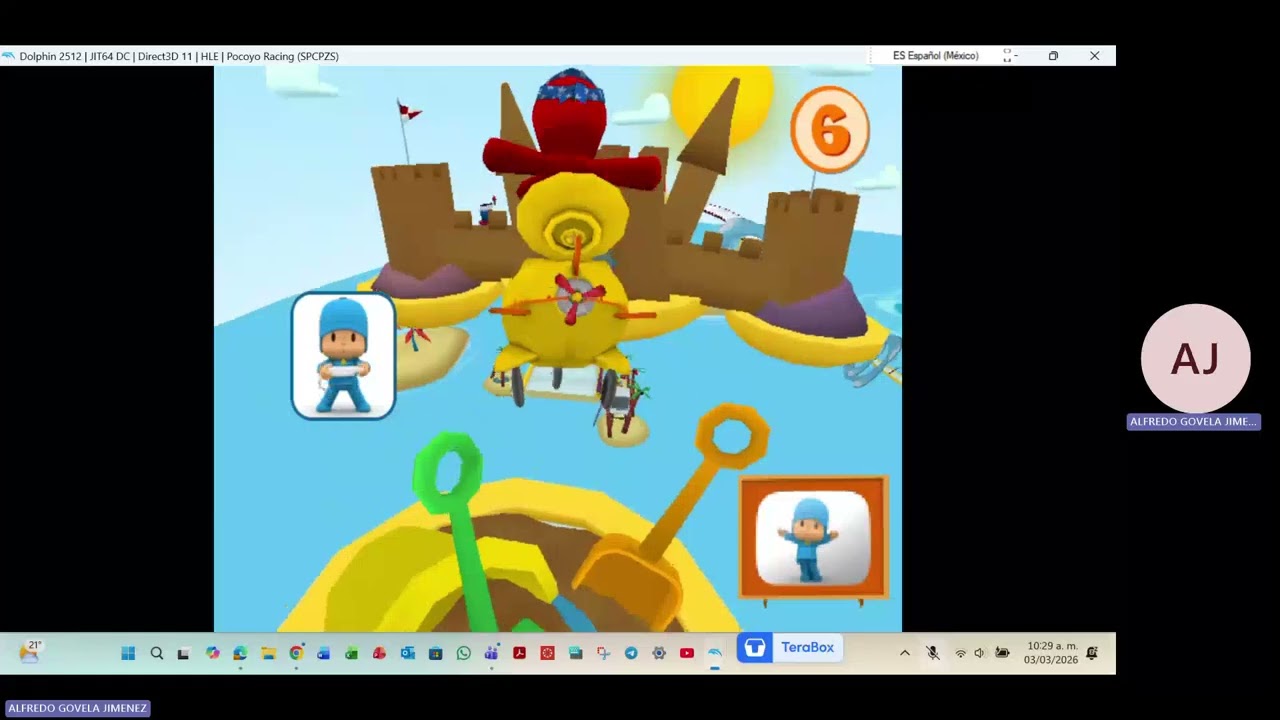1280x720 pixels.
Task: Open Telegram from the taskbar
Action: coord(631,653)
